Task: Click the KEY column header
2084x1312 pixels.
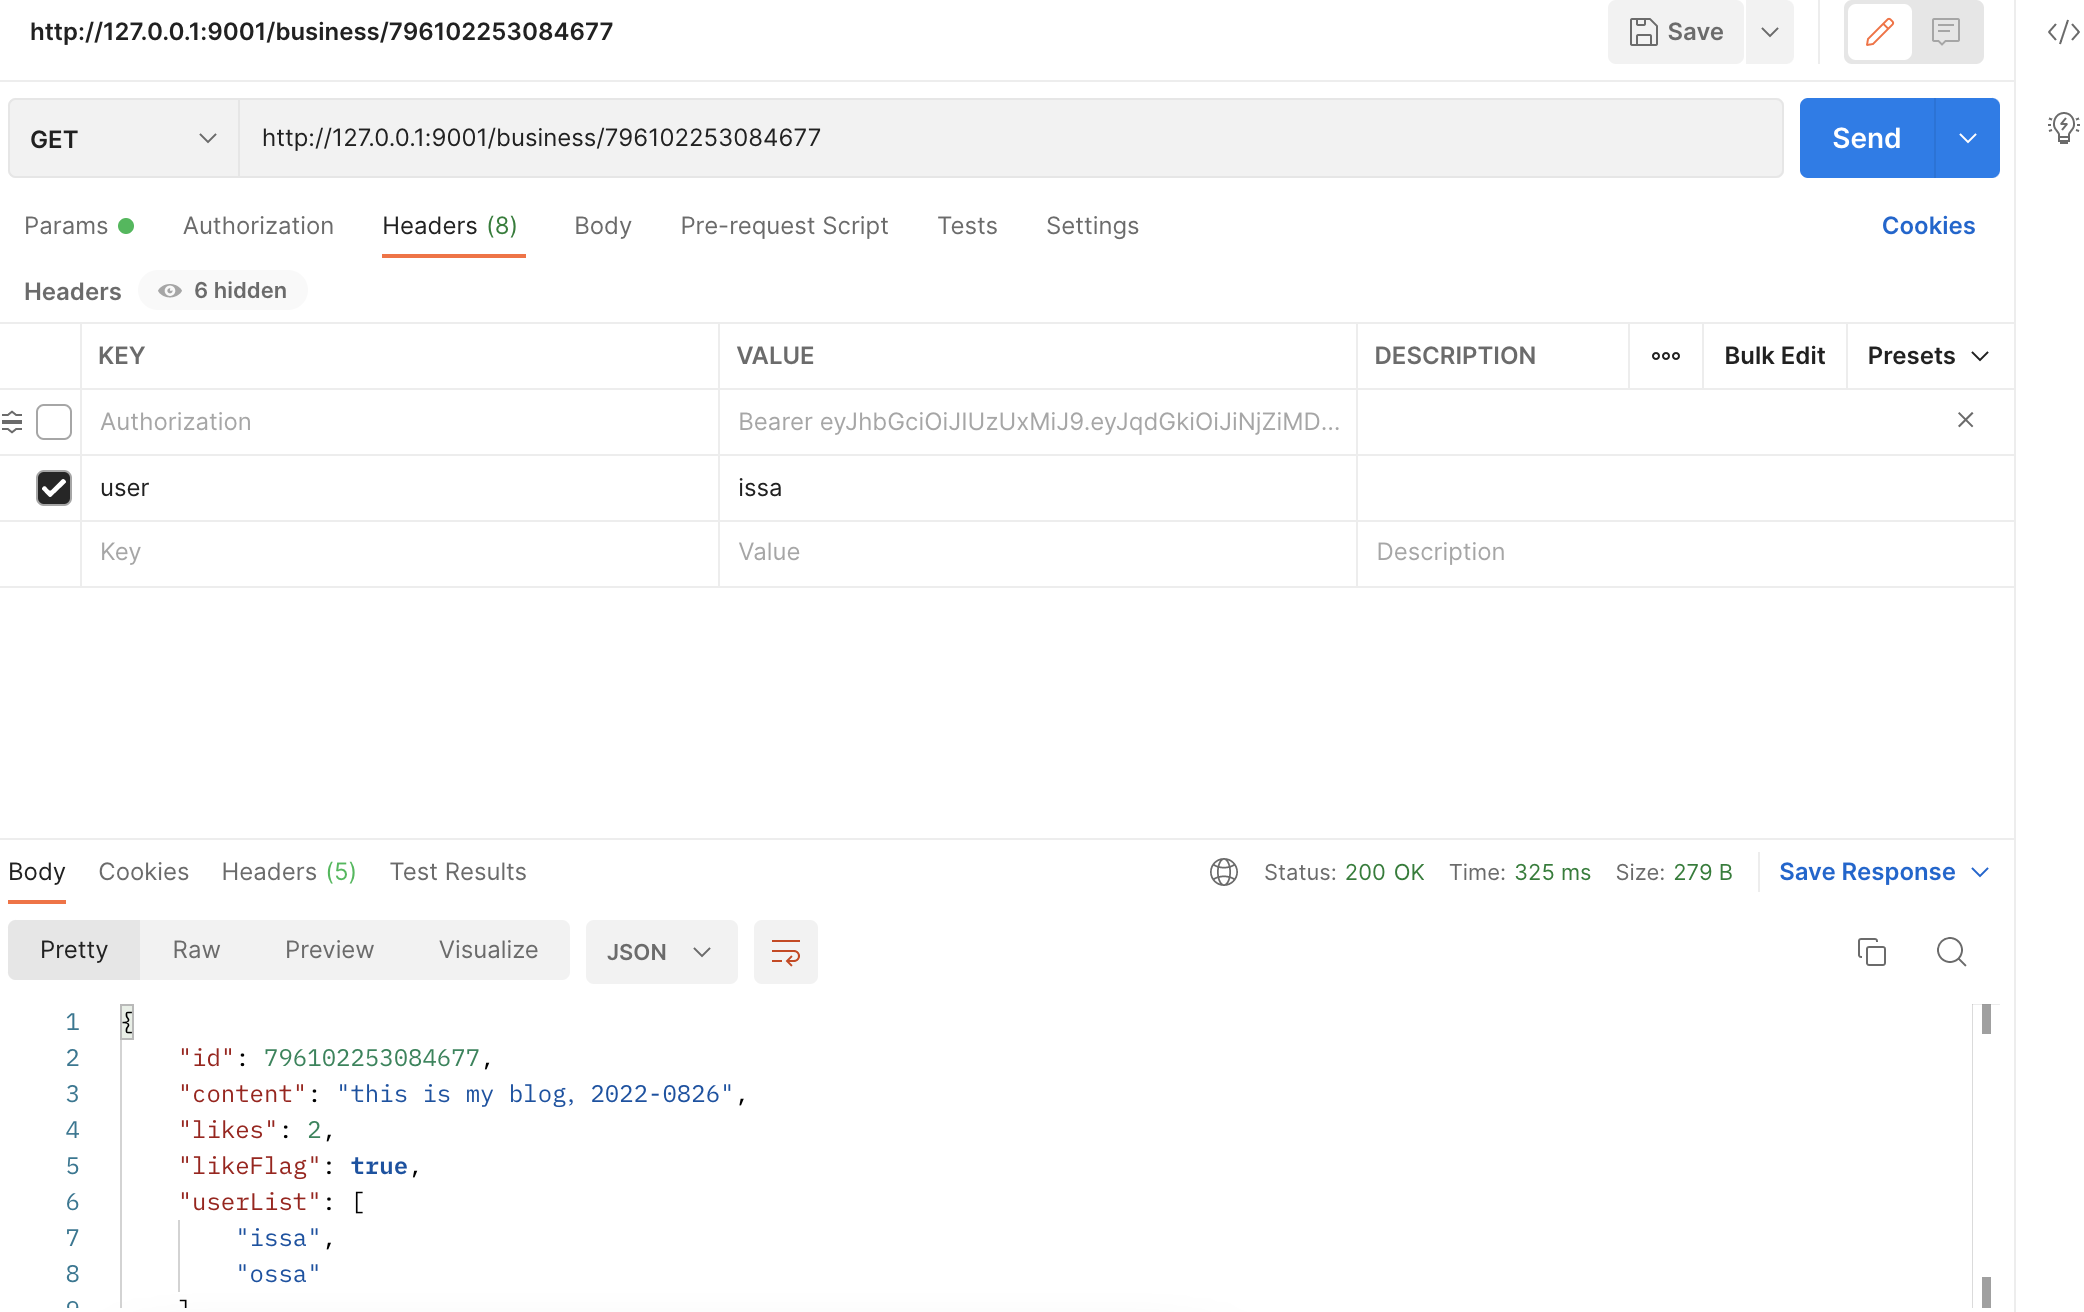Action: [121, 356]
